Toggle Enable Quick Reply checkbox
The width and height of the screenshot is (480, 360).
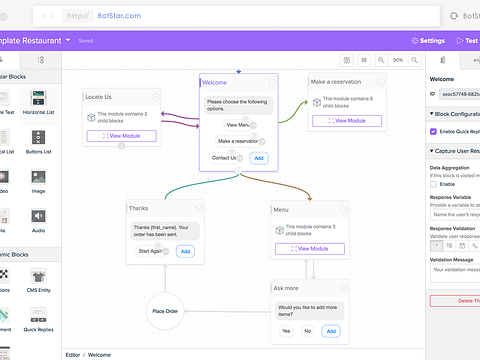point(433,131)
